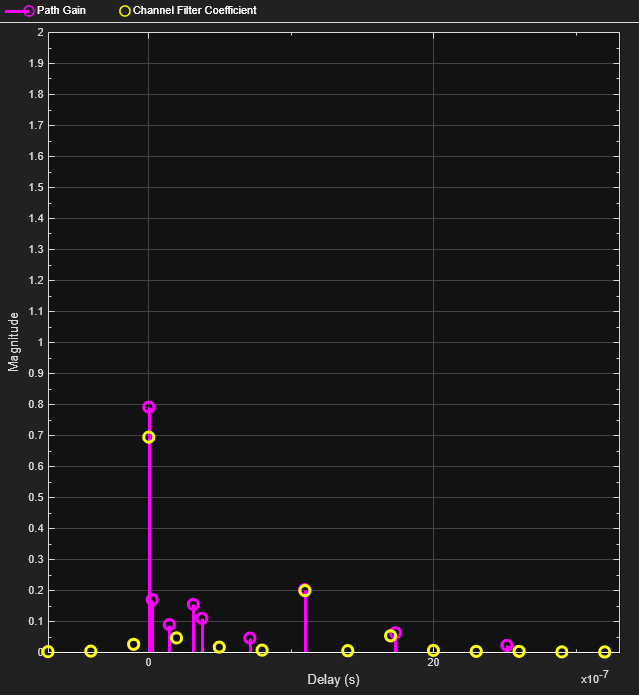
Task: Select the yellow marker at delay tick 20
Action: [433, 650]
